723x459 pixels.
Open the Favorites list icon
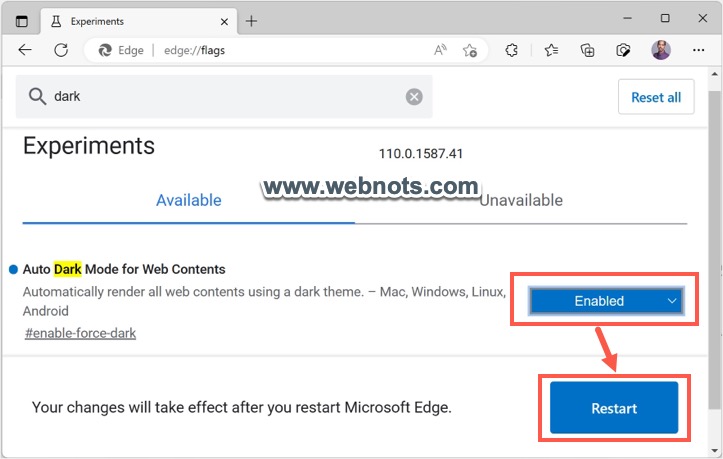pos(551,50)
